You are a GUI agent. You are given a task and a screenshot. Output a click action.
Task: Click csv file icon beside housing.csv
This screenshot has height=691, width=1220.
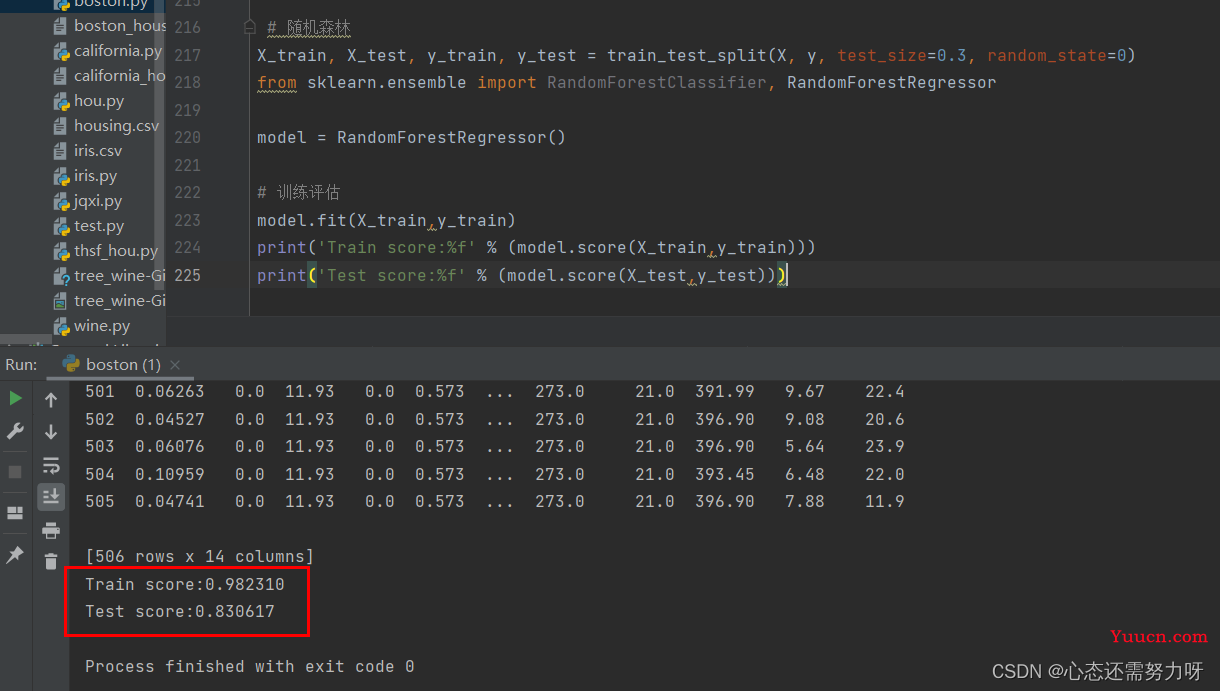tap(61, 125)
